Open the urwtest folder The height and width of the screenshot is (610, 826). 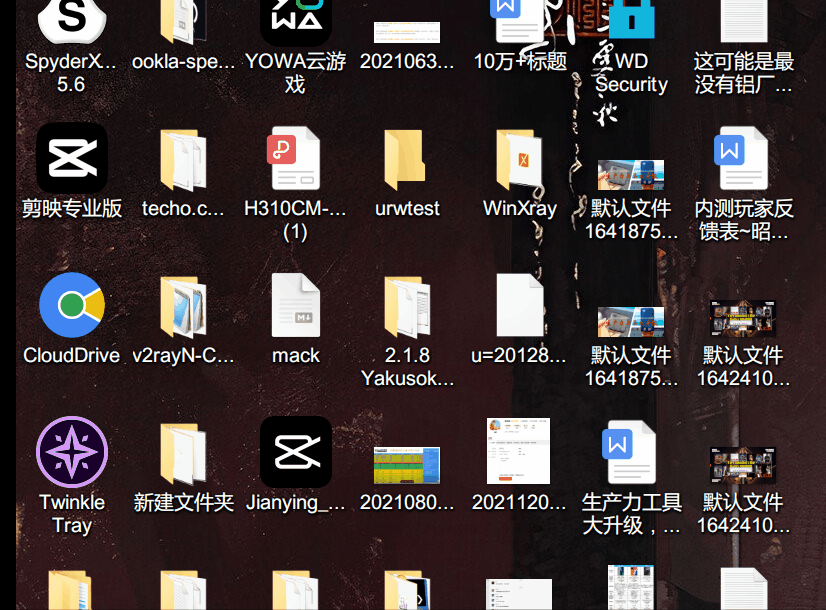(405, 160)
